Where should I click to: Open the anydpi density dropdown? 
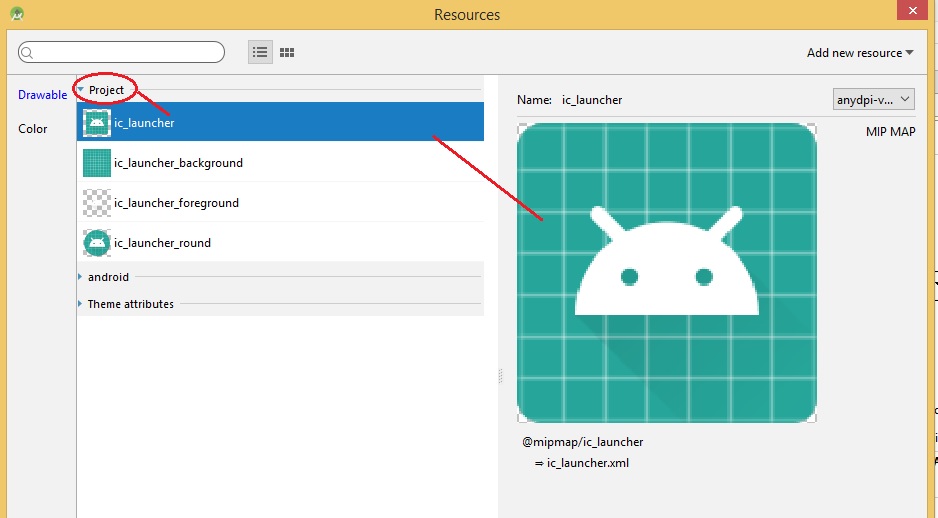click(x=873, y=99)
